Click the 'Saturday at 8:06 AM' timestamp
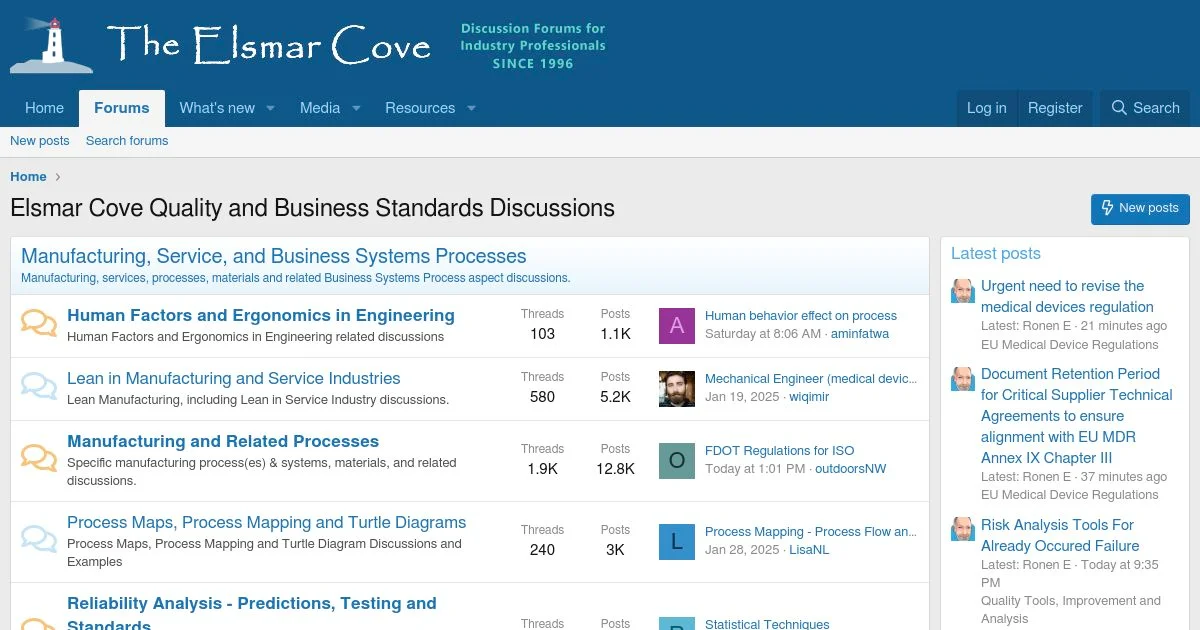Viewport: 1200px width, 630px height. pyautogui.click(x=763, y=334)
